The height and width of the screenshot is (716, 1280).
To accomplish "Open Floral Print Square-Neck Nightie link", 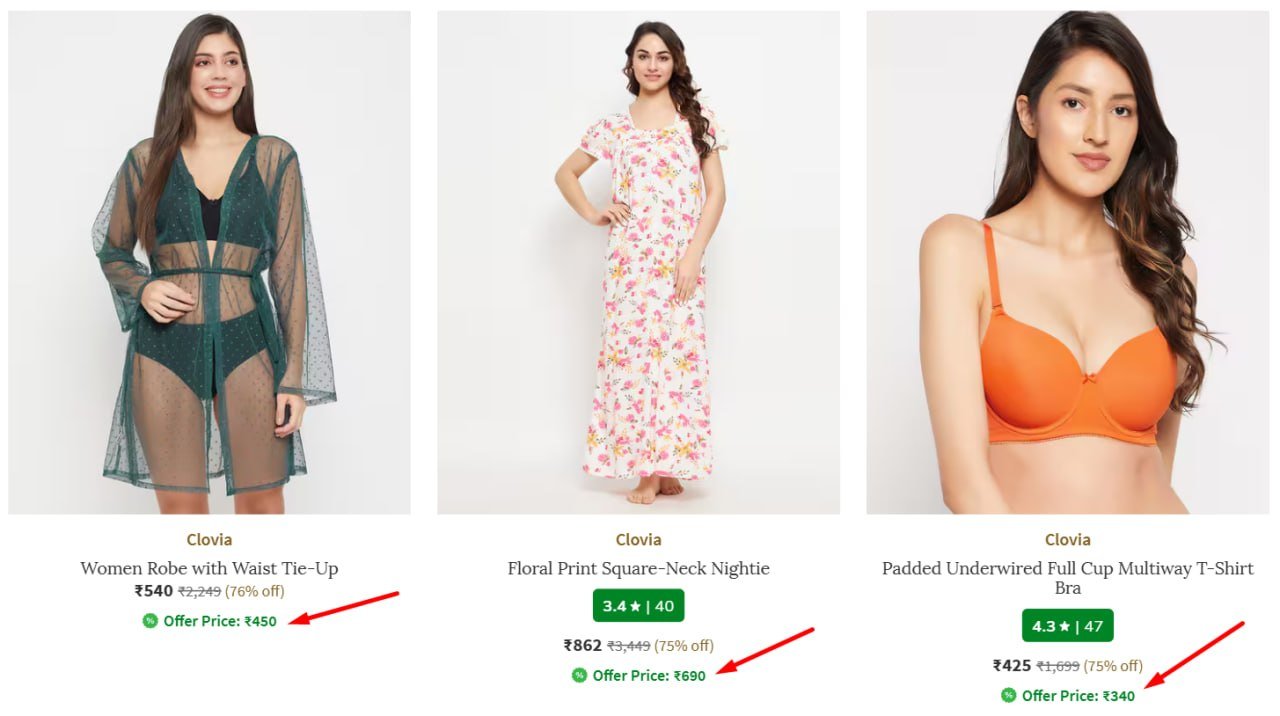I will point(638,568).
